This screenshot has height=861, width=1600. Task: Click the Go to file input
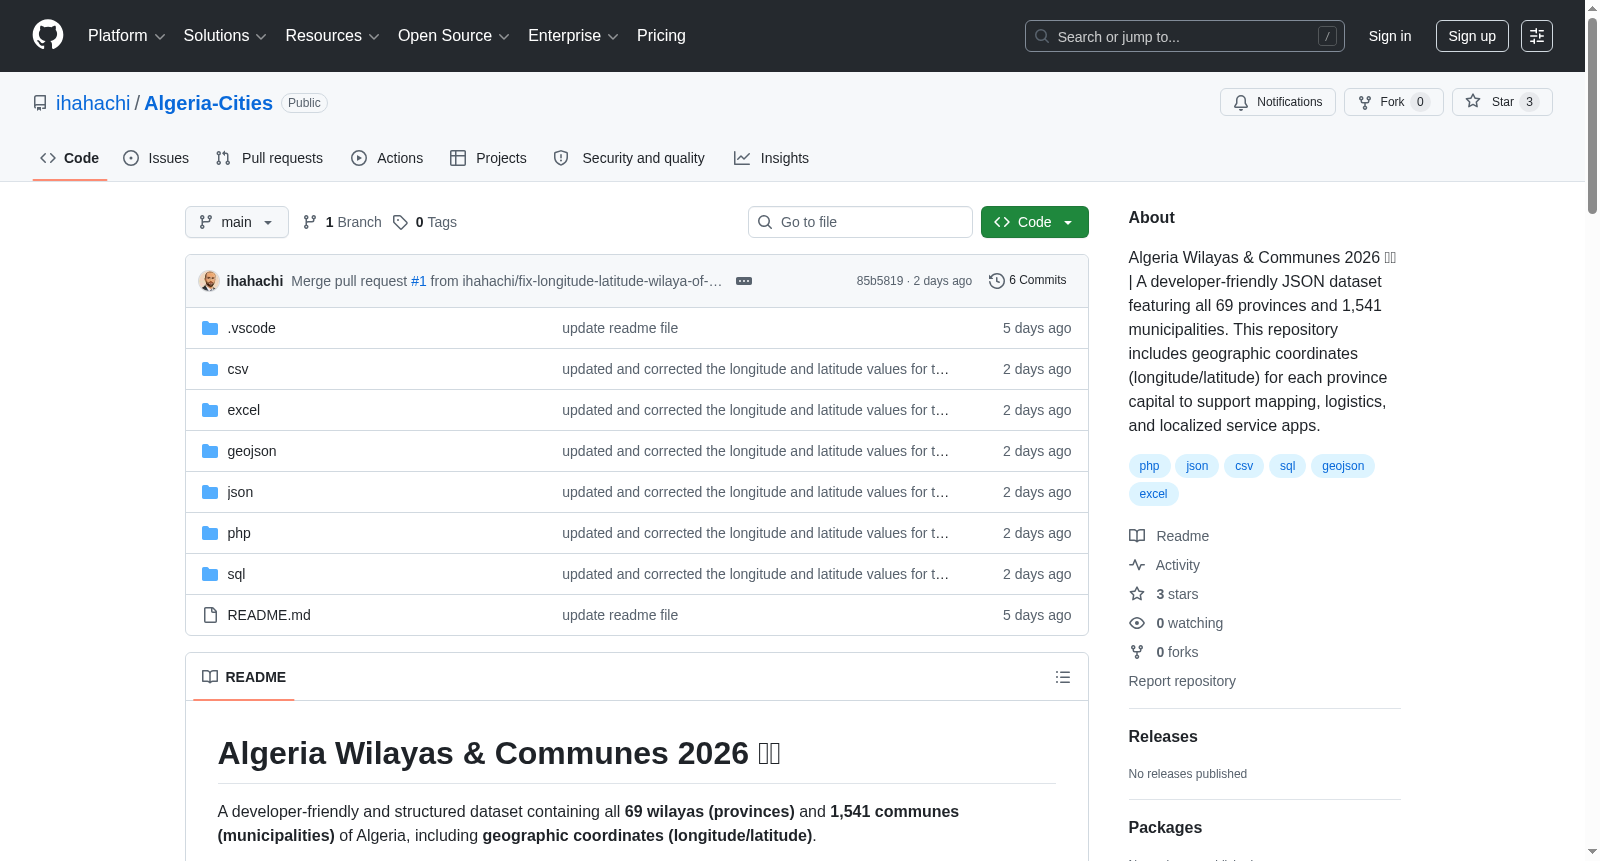coord(860,222)
